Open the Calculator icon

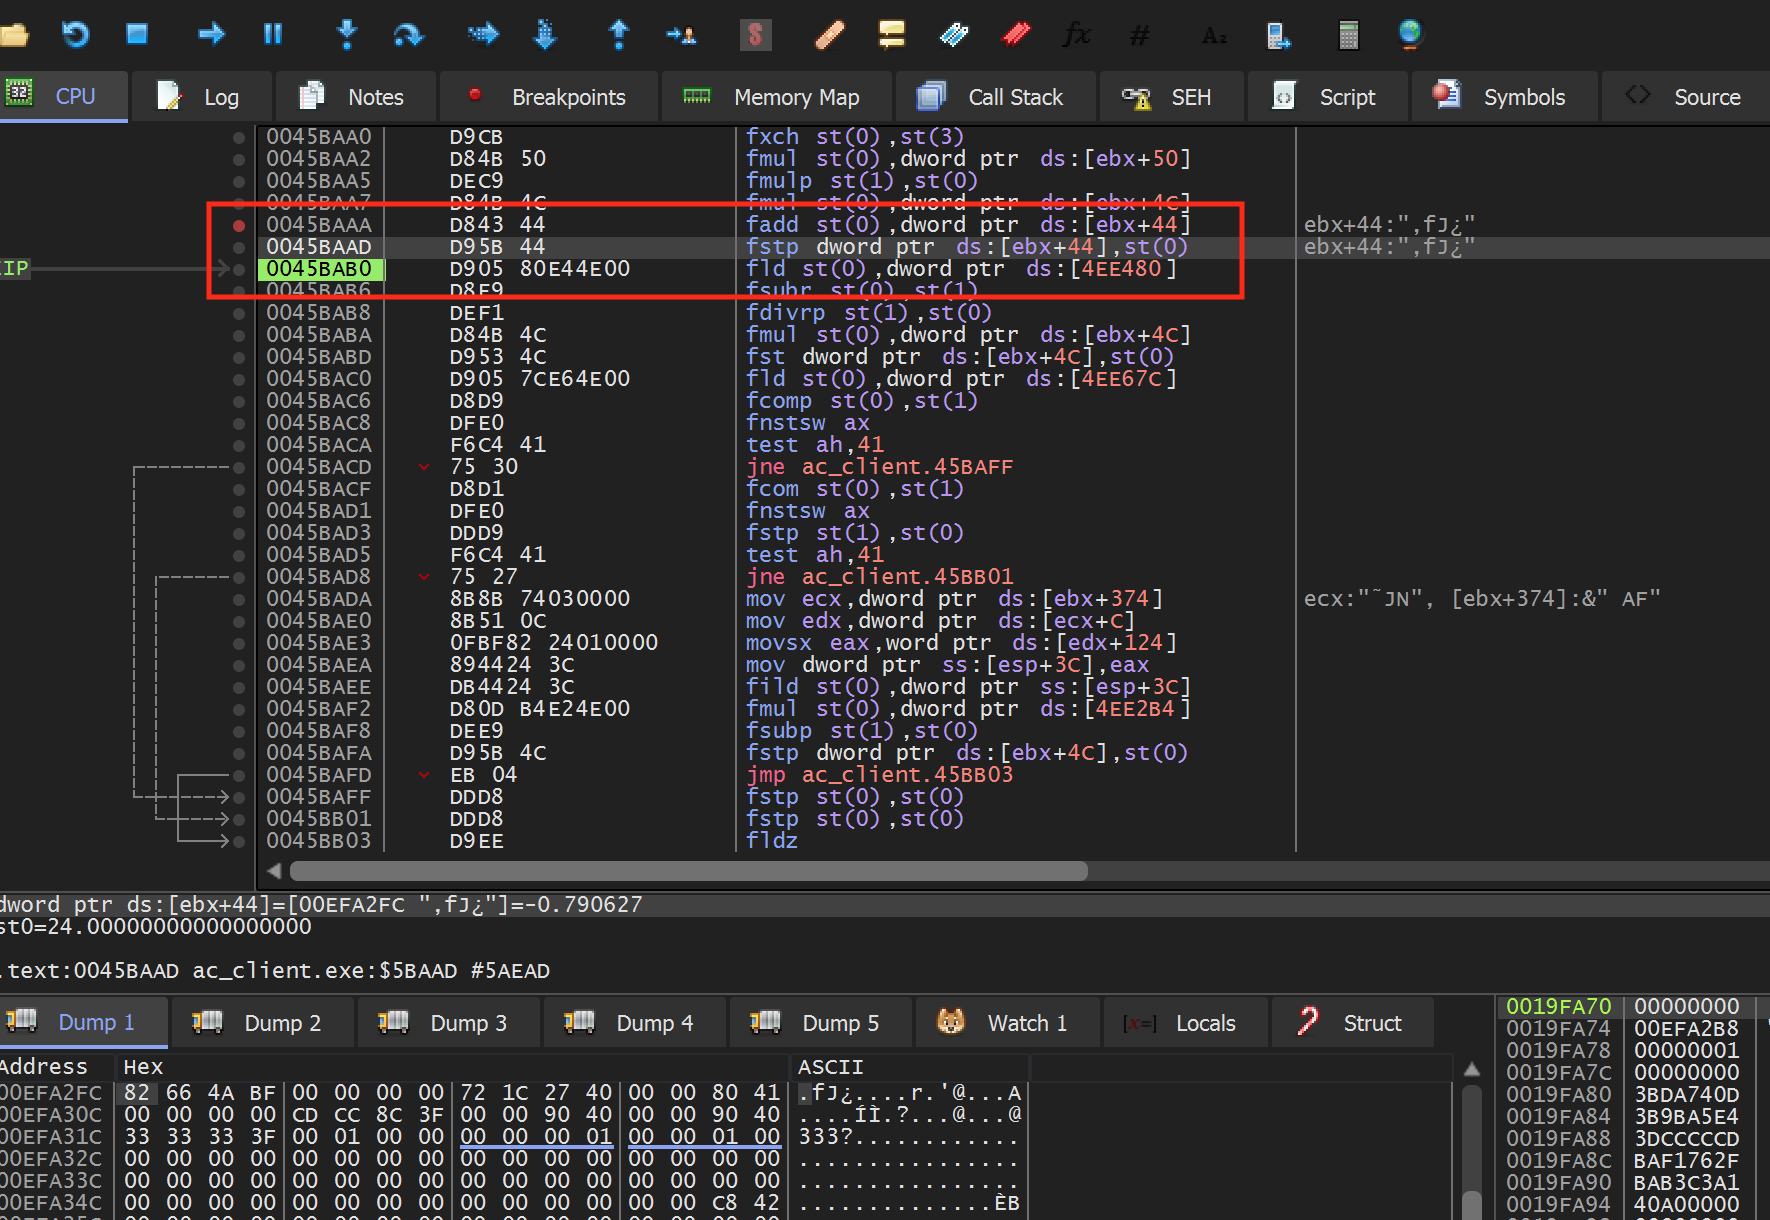tap(1348, 35)
